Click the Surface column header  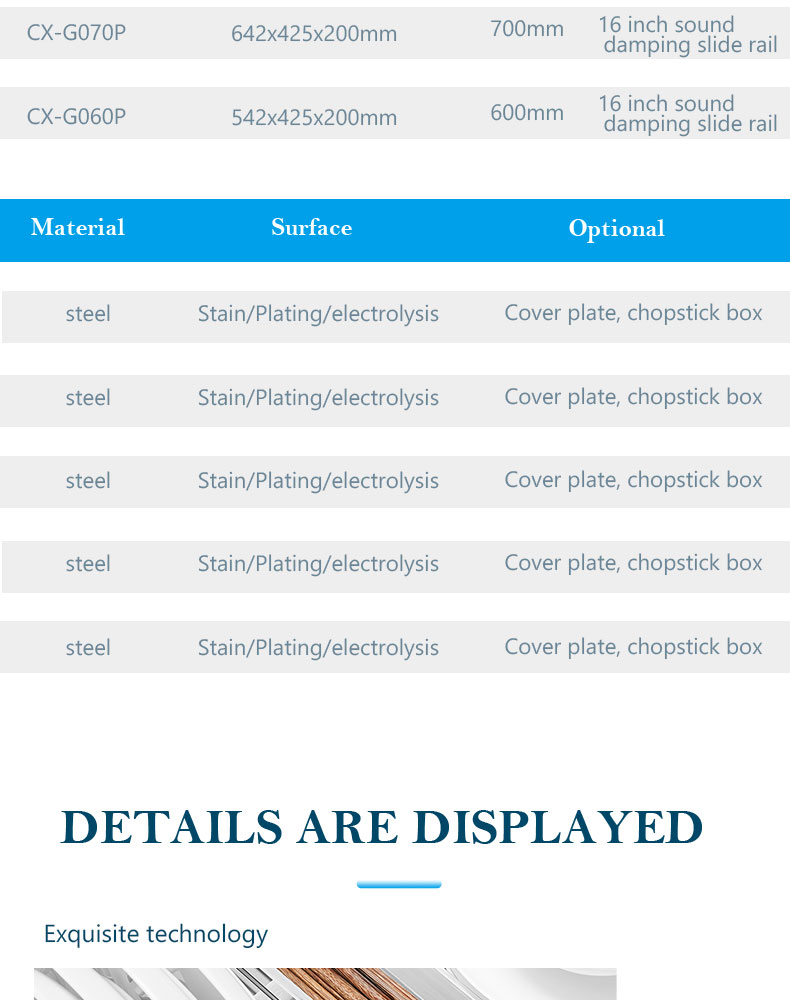(311, 228)
